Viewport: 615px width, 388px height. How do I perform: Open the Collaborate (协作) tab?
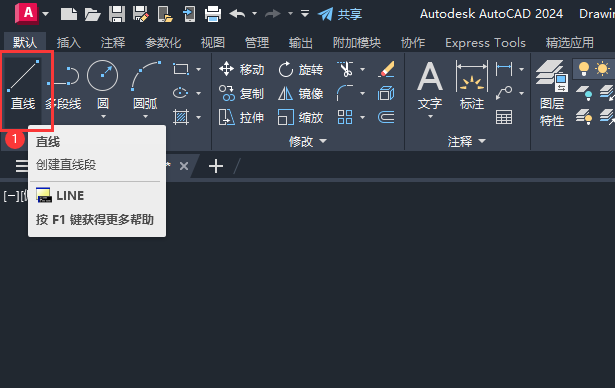(413, 42)
